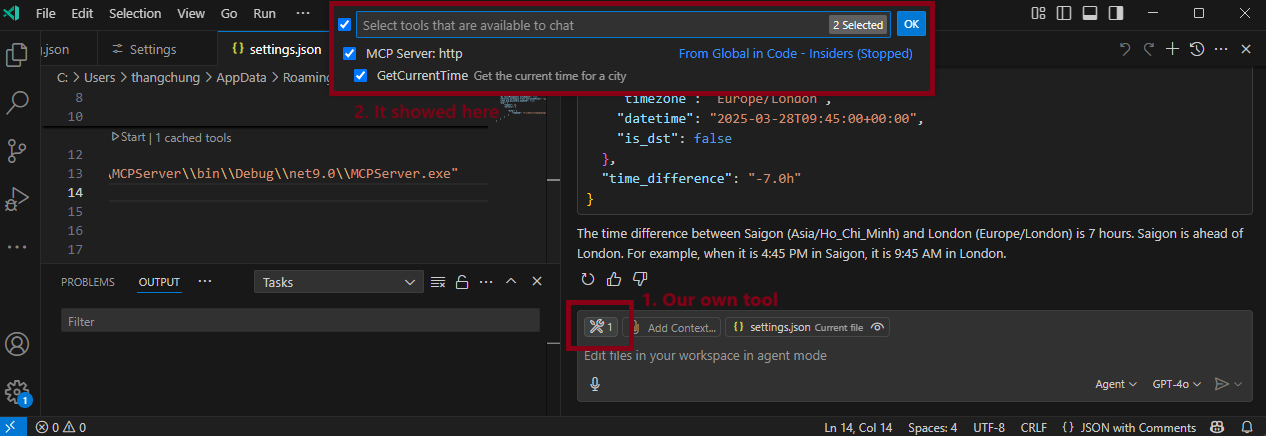Mark the chat response as unhelpful
The image size is (1266, 436).
640,278
